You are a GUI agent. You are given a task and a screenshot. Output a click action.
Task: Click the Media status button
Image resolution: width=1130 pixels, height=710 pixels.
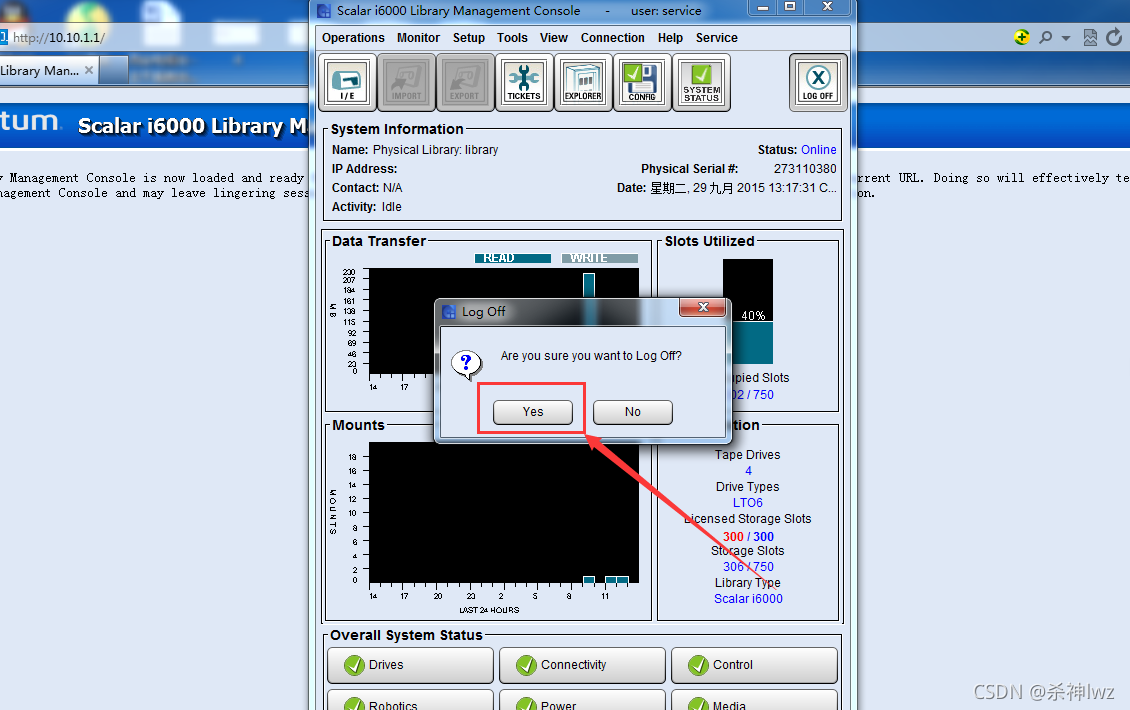click(754, 701)
